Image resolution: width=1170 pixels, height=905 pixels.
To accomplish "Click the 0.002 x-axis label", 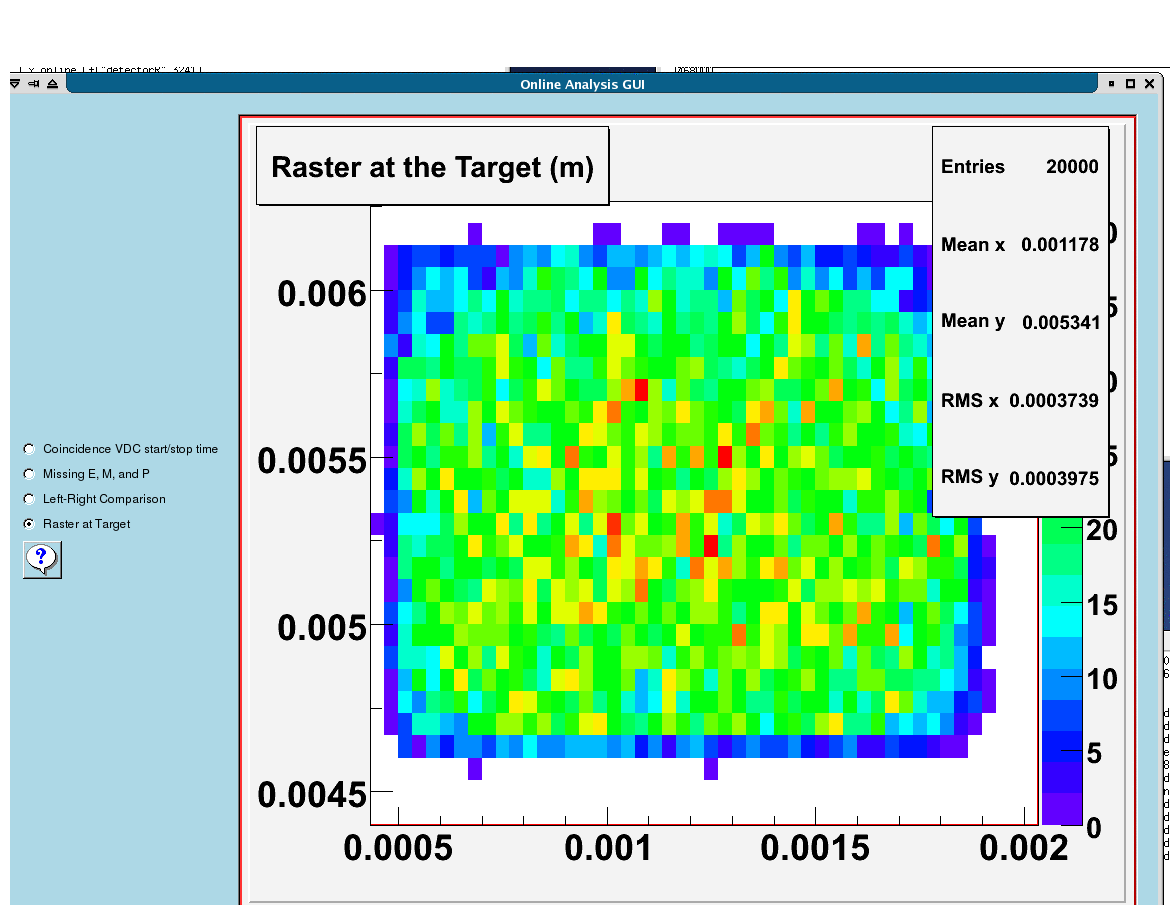I will tap(1024, 848).
